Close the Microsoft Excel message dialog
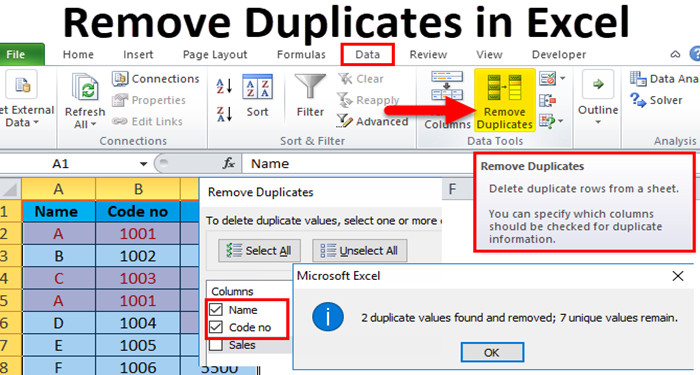700x375 pixels. (678, 276)
